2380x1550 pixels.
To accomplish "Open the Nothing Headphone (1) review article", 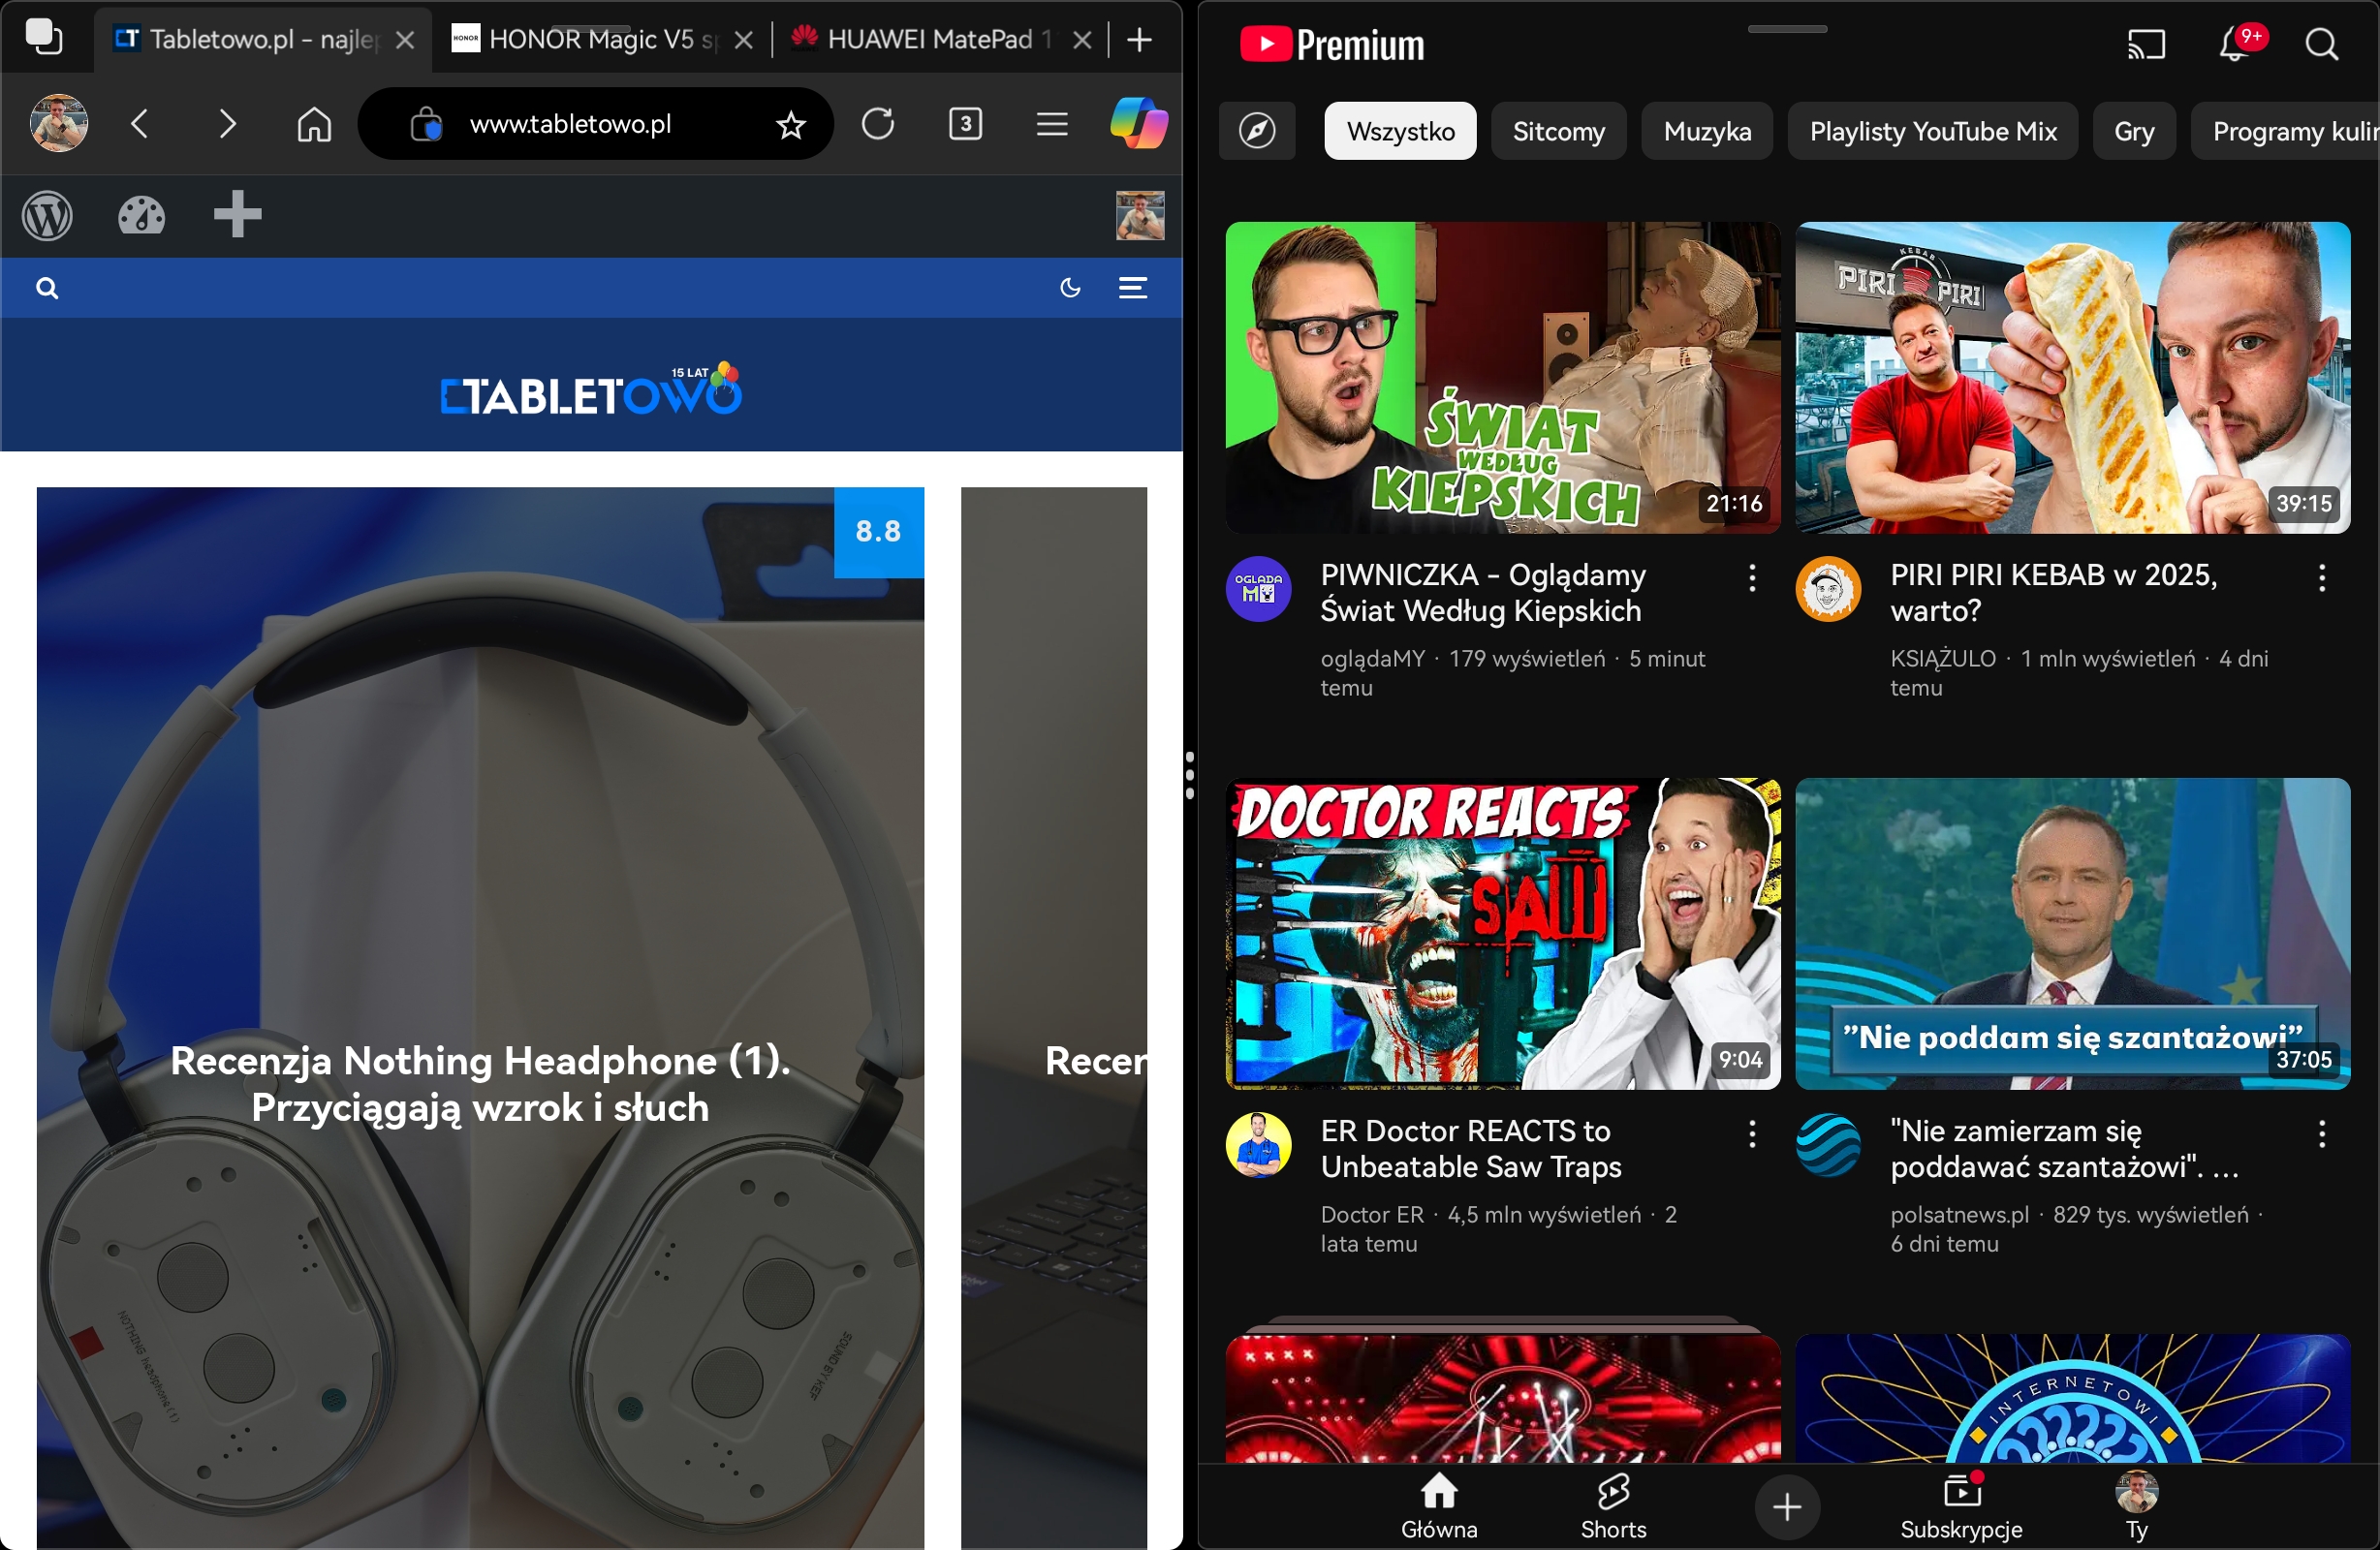I will click(x=480, y=1084).
